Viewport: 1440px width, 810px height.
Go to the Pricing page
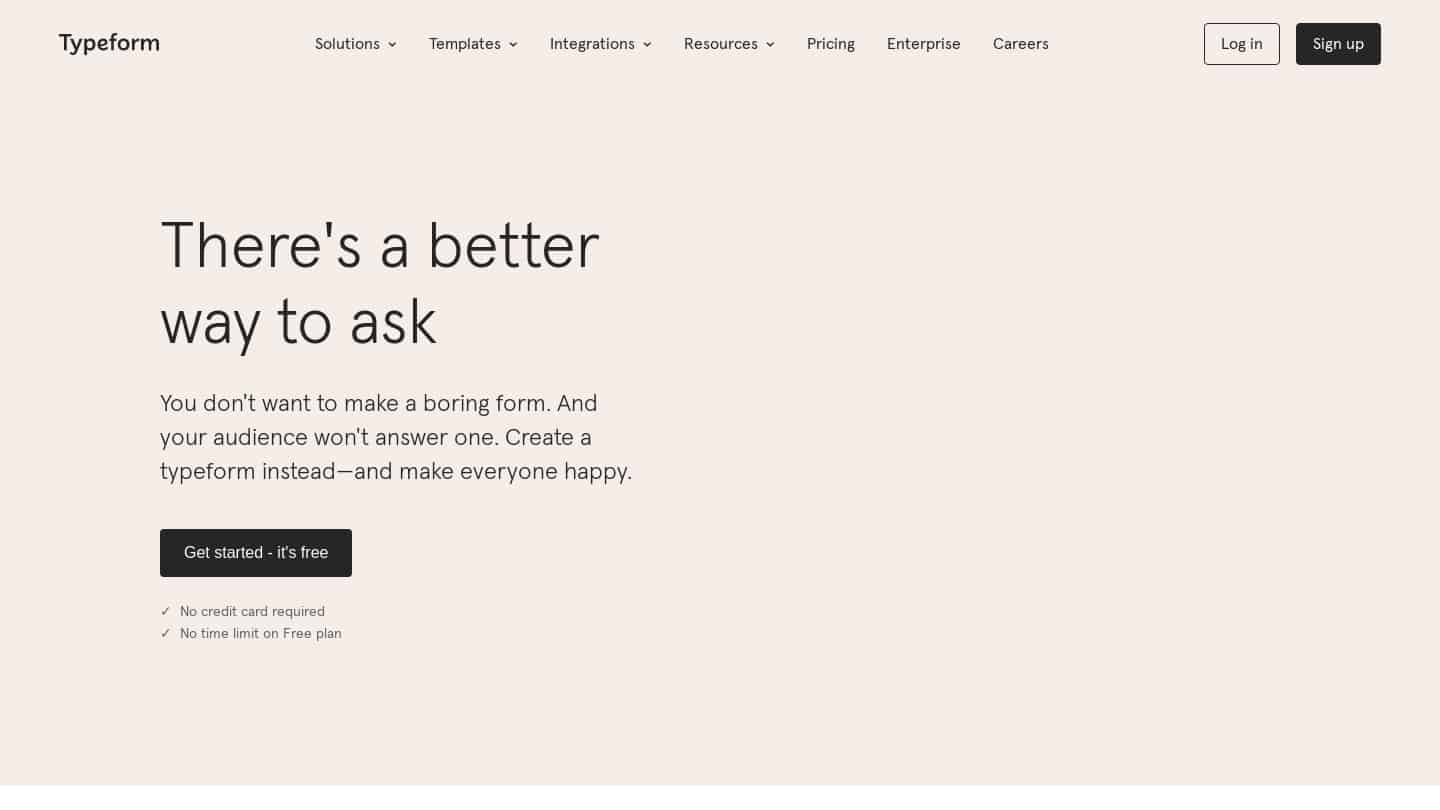click(x=831, y=44)
